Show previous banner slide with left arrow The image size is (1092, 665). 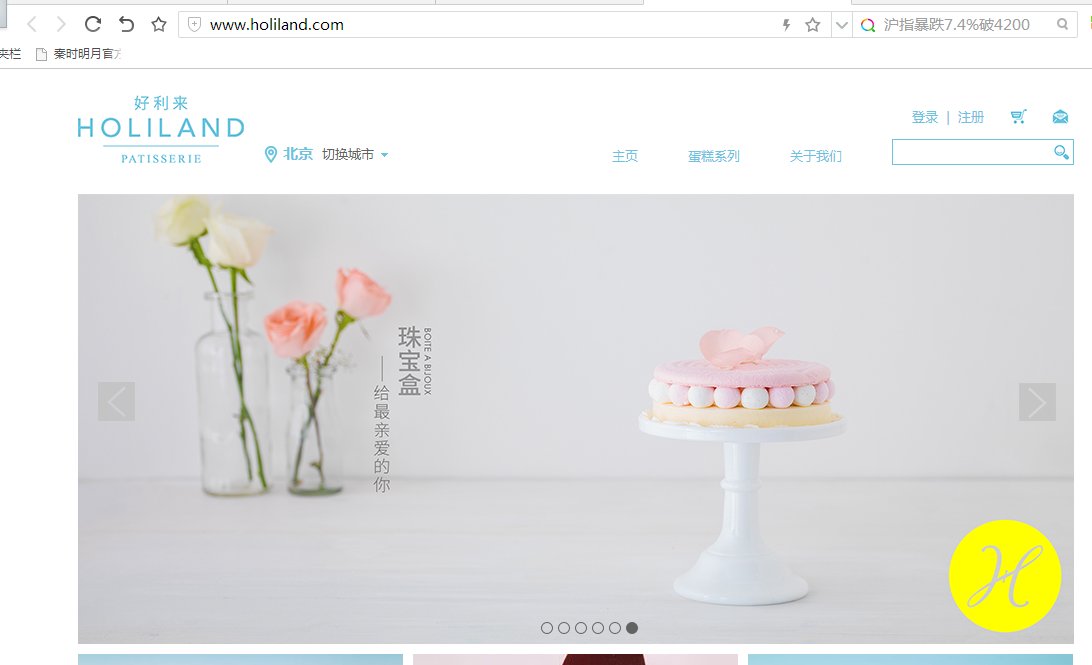point(116,402)
